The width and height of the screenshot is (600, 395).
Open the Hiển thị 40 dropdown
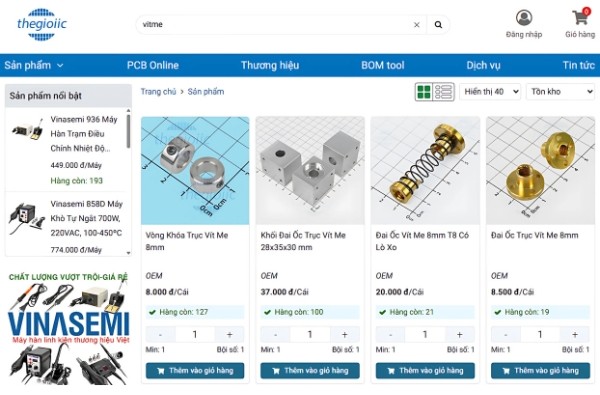point(490,92)
